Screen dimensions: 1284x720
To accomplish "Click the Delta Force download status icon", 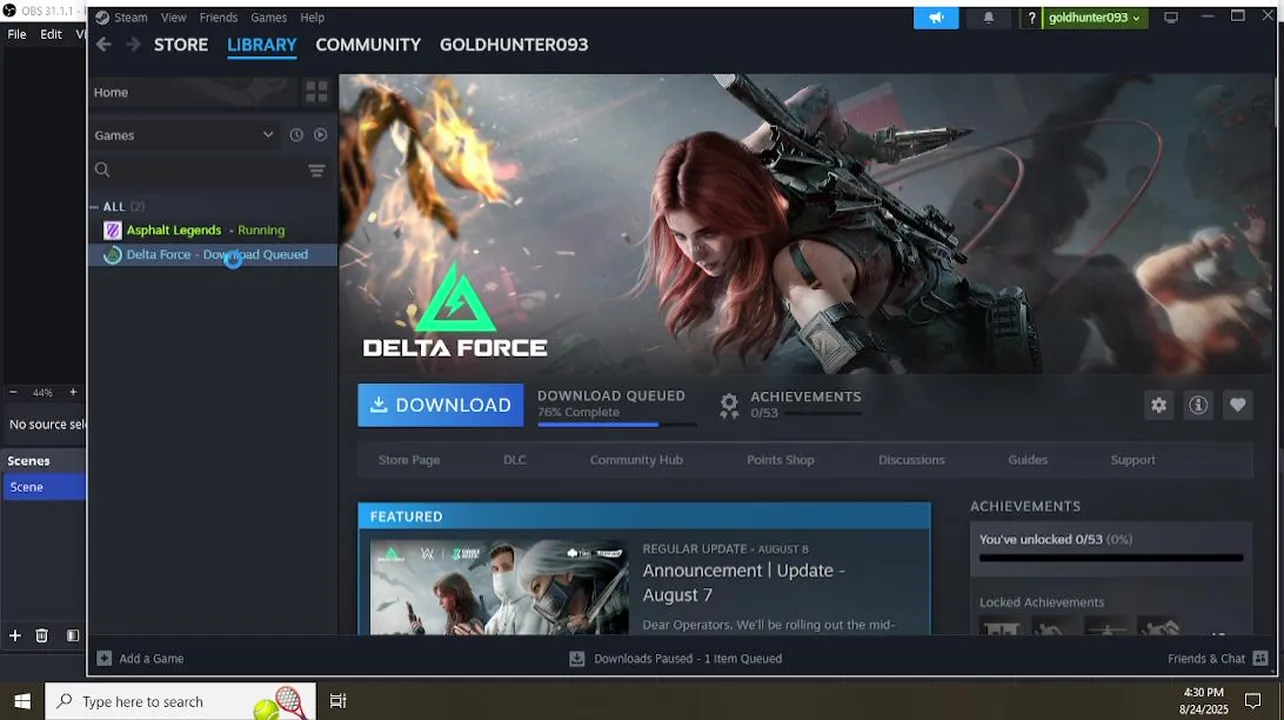I will point(113,255).
